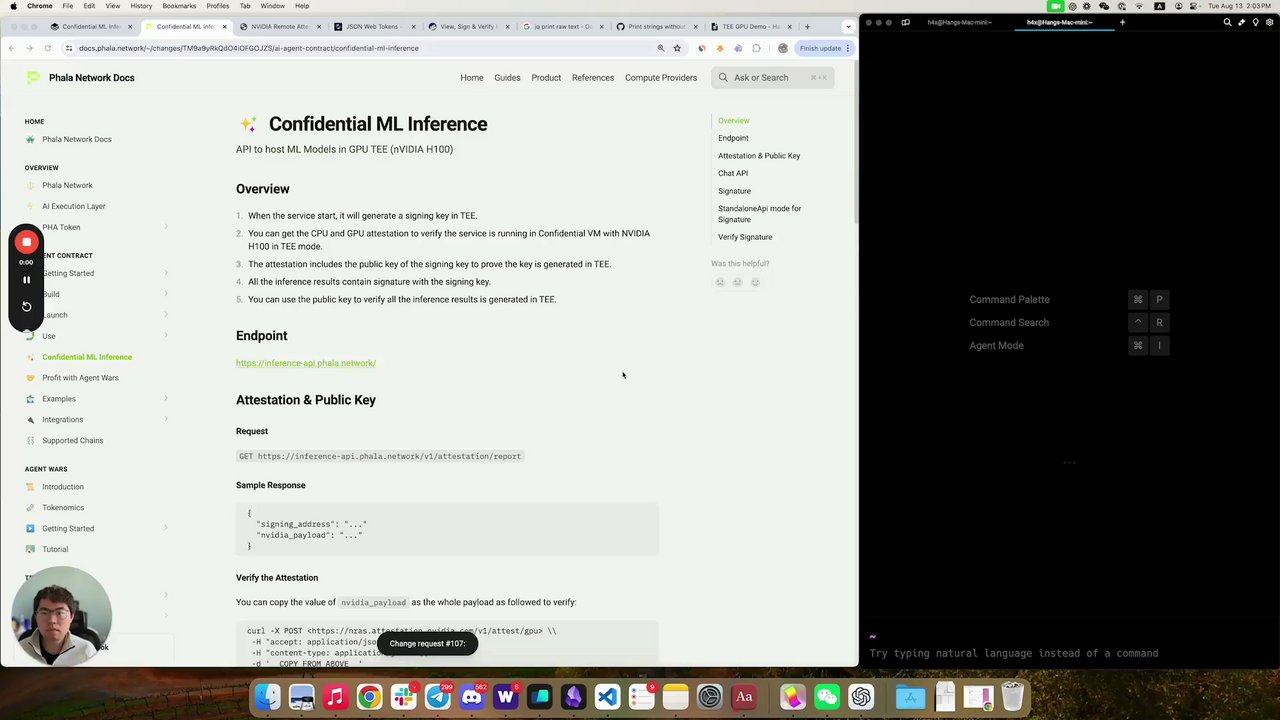Open AI Execution Layer sidebar item

[x=74, y=206]
